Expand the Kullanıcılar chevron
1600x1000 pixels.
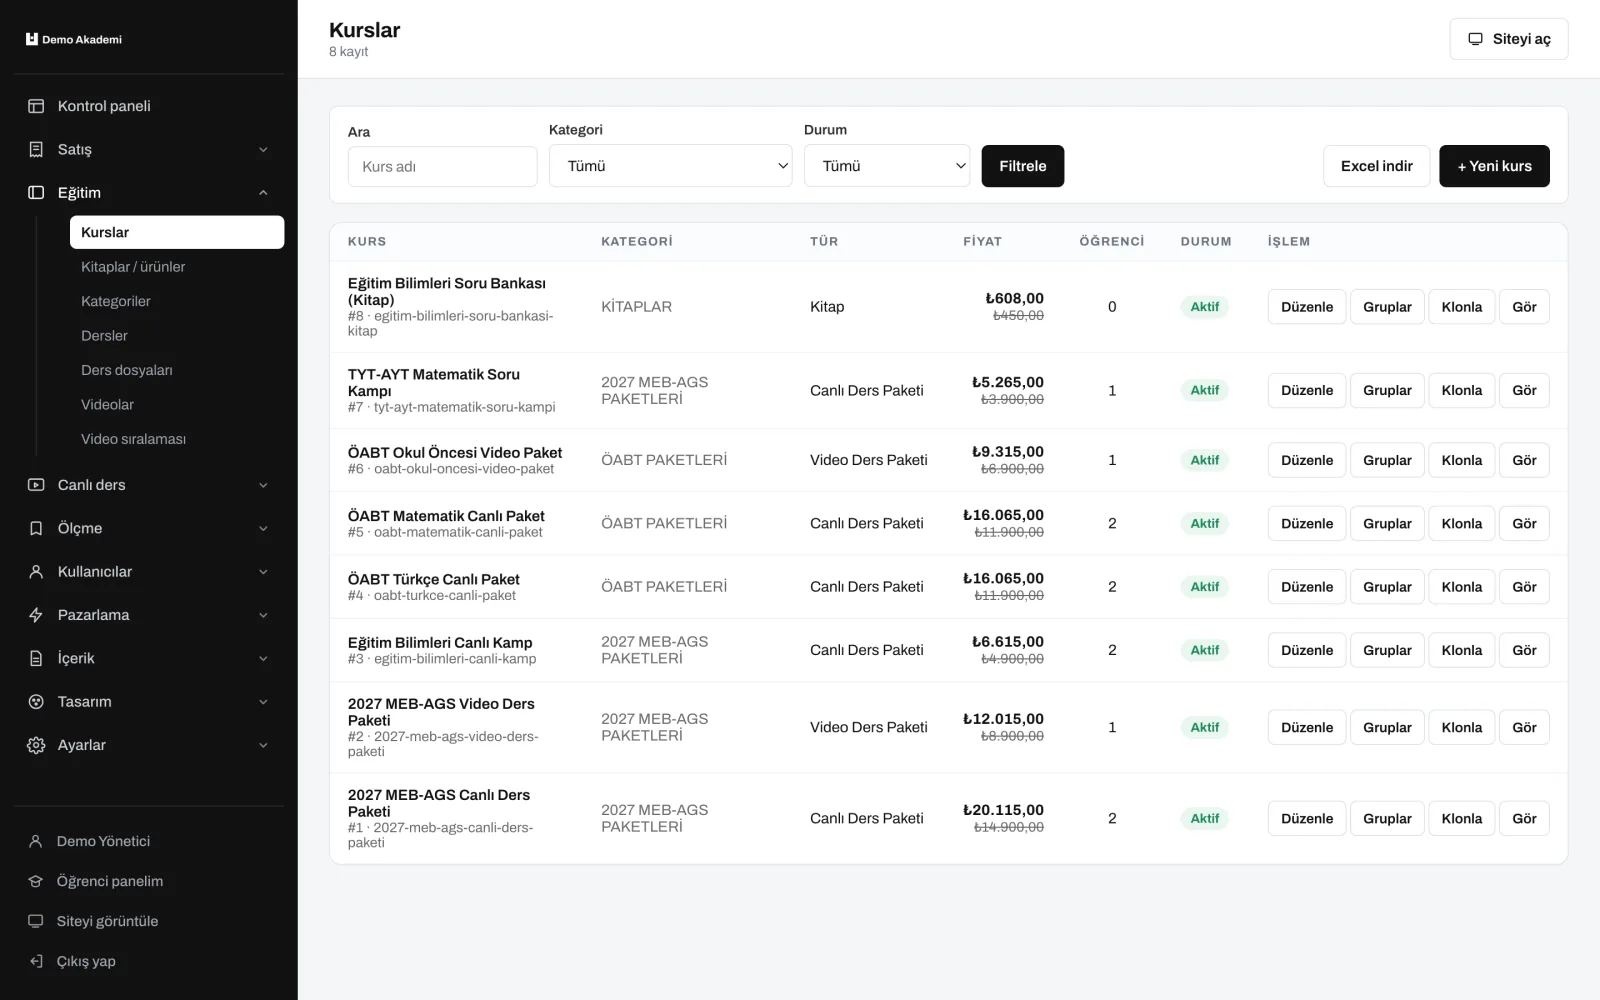pos(263,572)
